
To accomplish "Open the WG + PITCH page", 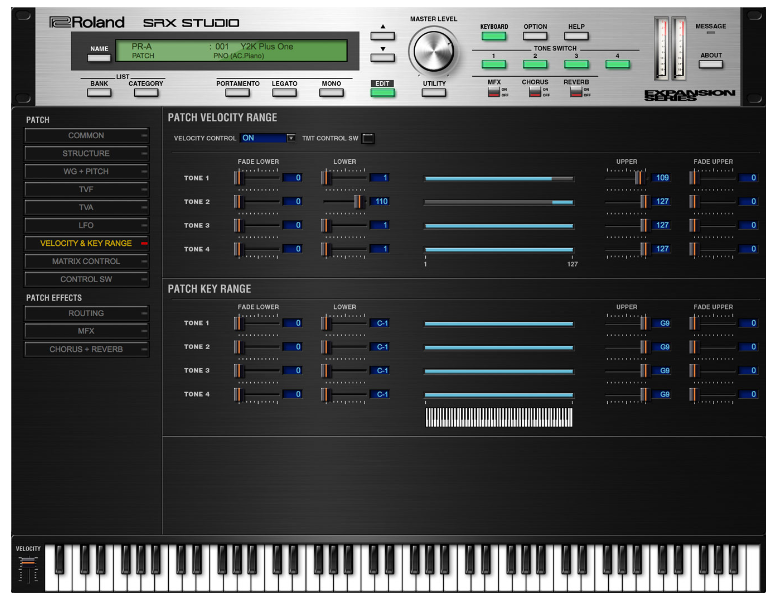I will coord(86,172).
